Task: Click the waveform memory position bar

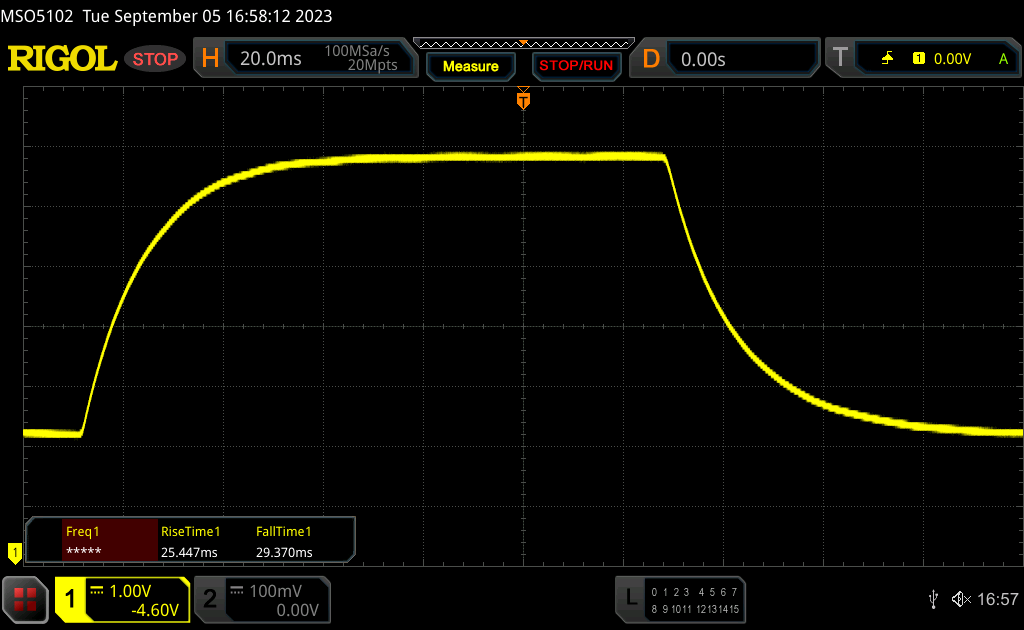Action: [523, 43]
